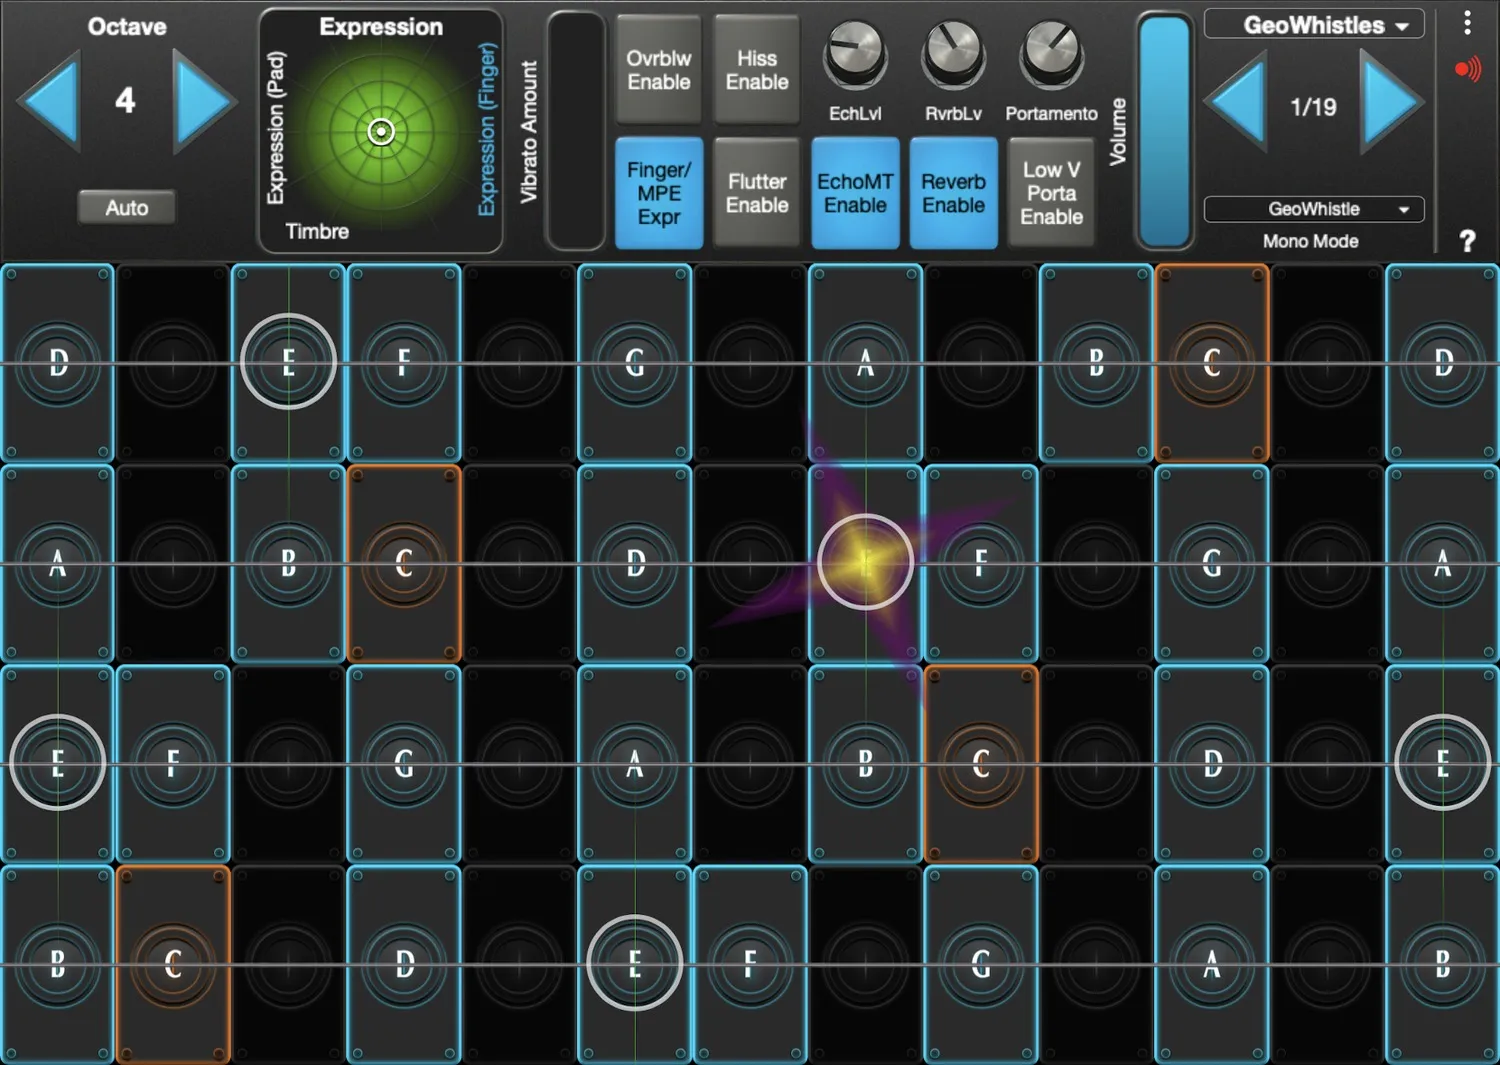Open the GeoWhistles preset bank dropdown
1500x1065 pixels.
pyautogui.click(x=1314, y=25)
